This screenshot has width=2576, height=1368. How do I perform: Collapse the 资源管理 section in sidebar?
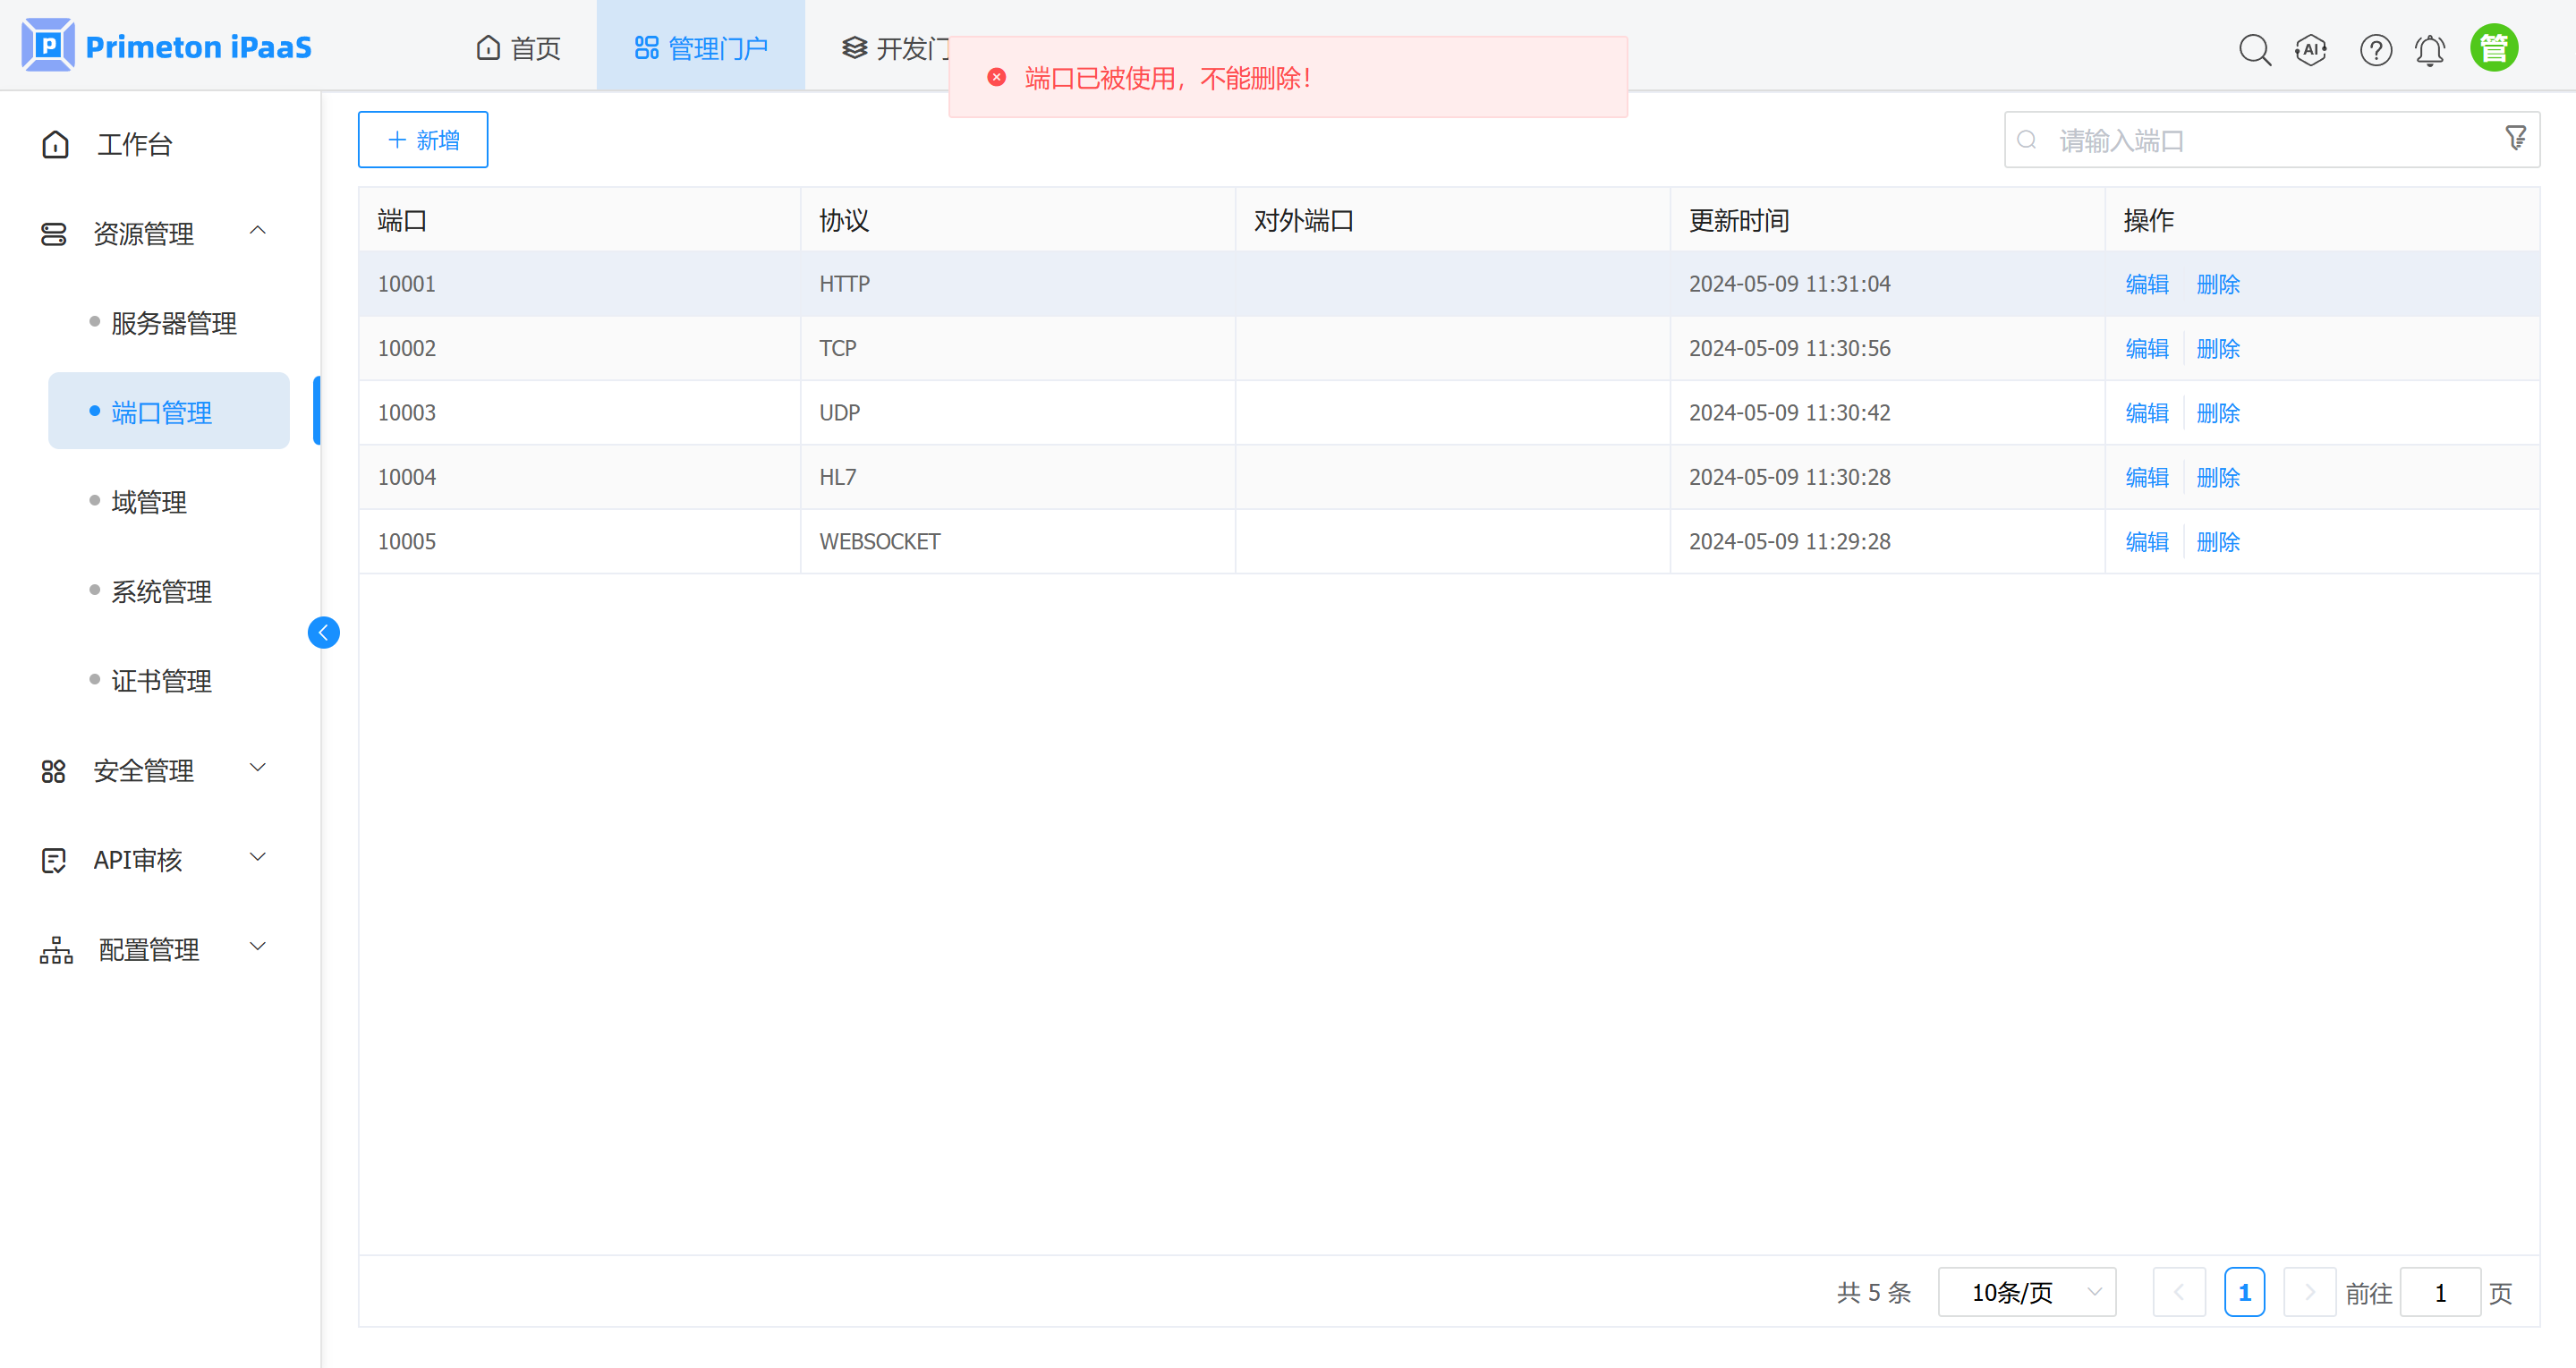pyautogui.click(x=258, y=231)
